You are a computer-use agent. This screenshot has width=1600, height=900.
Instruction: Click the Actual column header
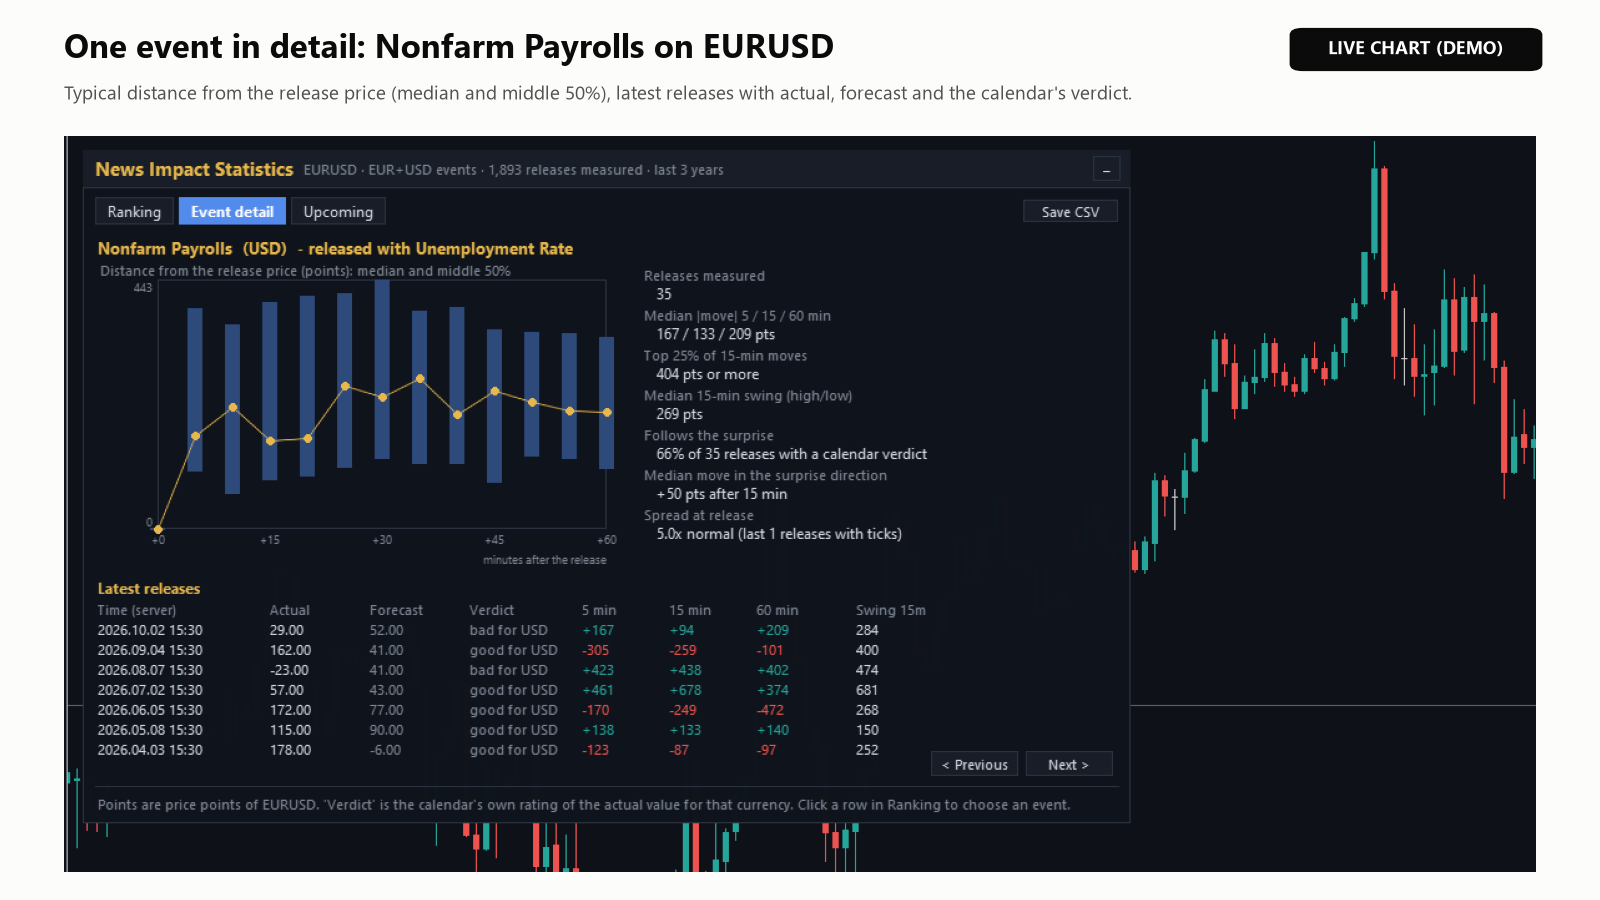pos(289,611)
